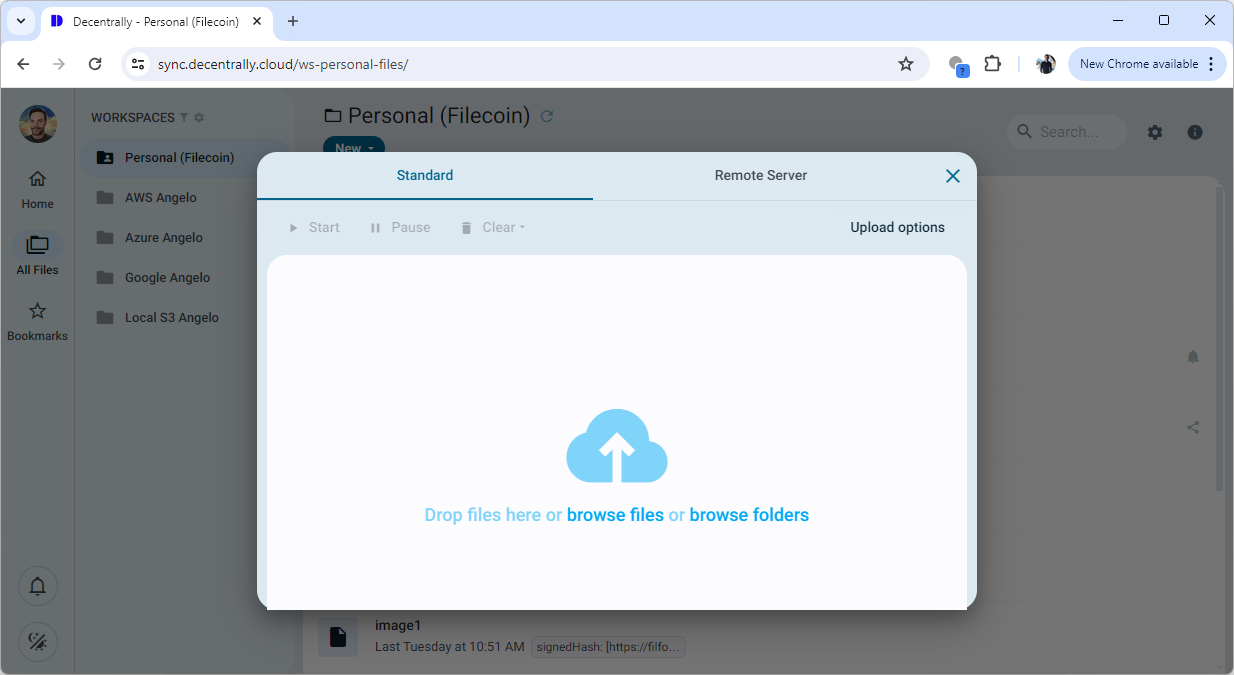Open workspace settings gear next to WORKSPACES
This screenshot has height=675, width=1234.
pyautogui.click(x=199, y=118)
